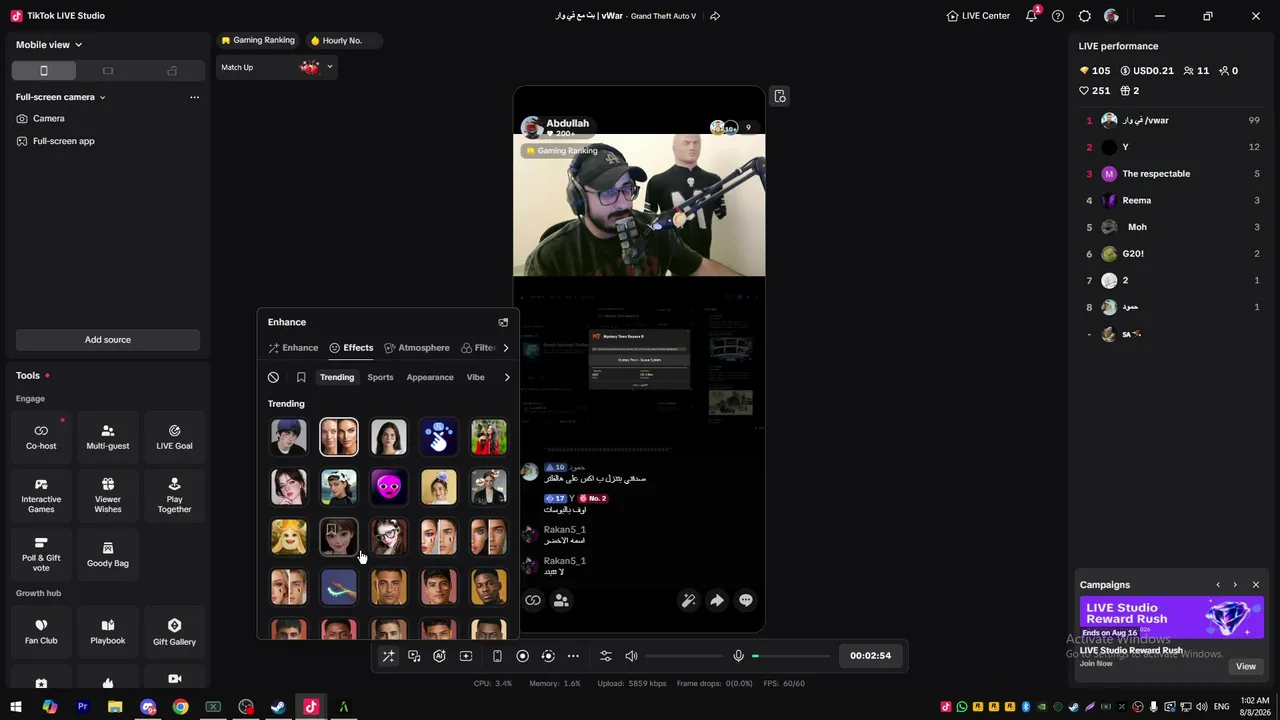Image resolution: width=1280 pixels, height=720 pixels.
Task: Switch to the Atmosphere tab
Action: pos(417,348)
